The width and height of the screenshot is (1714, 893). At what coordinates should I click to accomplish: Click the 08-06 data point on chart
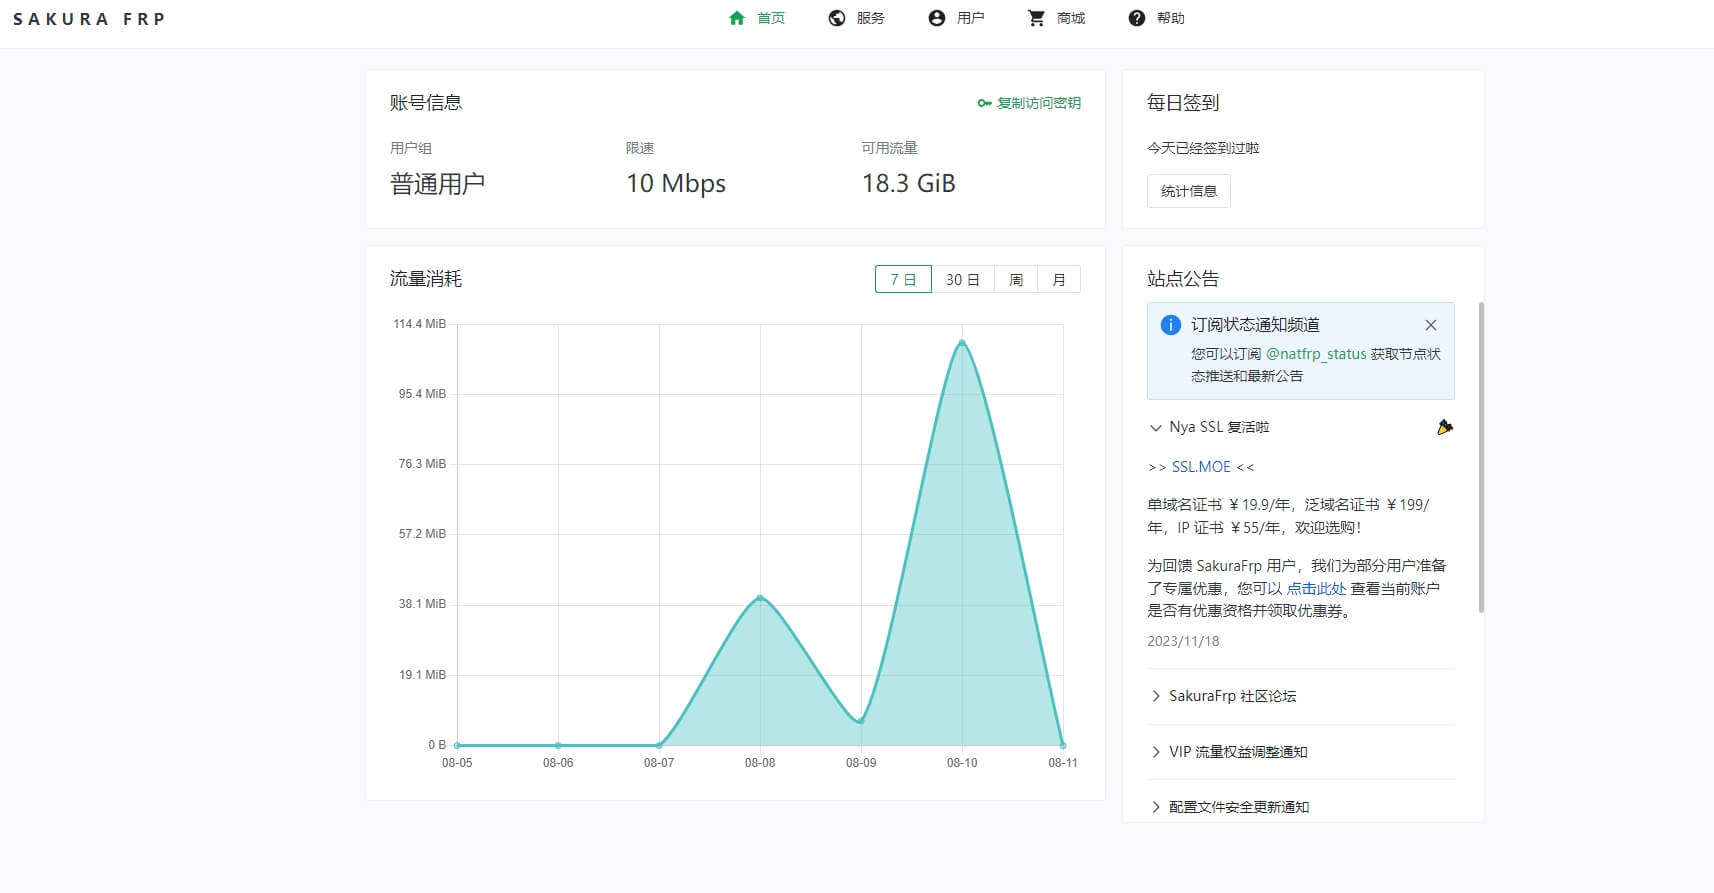tap(558, 745)
